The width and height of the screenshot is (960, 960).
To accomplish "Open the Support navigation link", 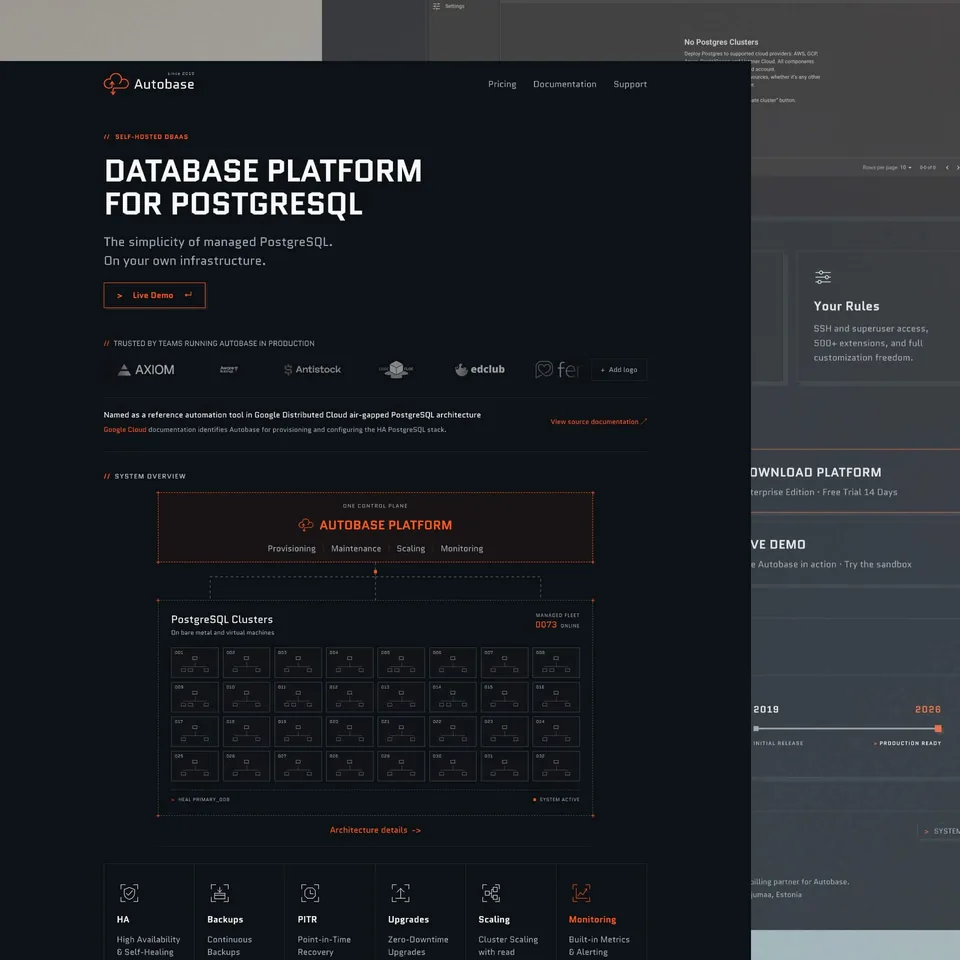I will point(630,84).
